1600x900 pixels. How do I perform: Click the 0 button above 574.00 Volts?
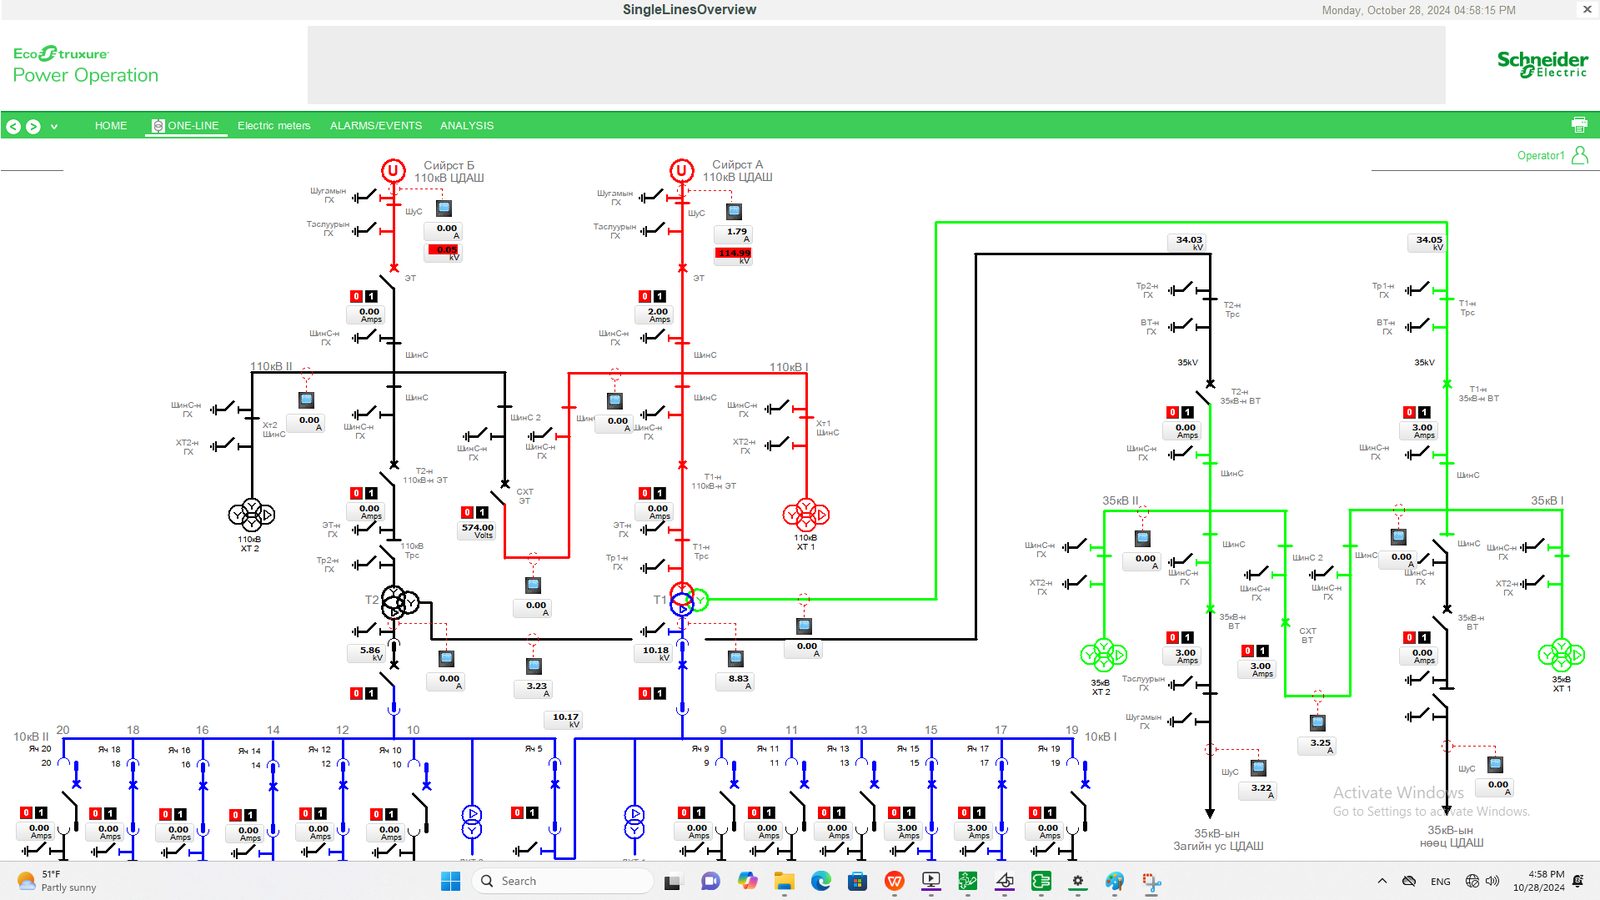pyautogui.click(x=467, y=512)
